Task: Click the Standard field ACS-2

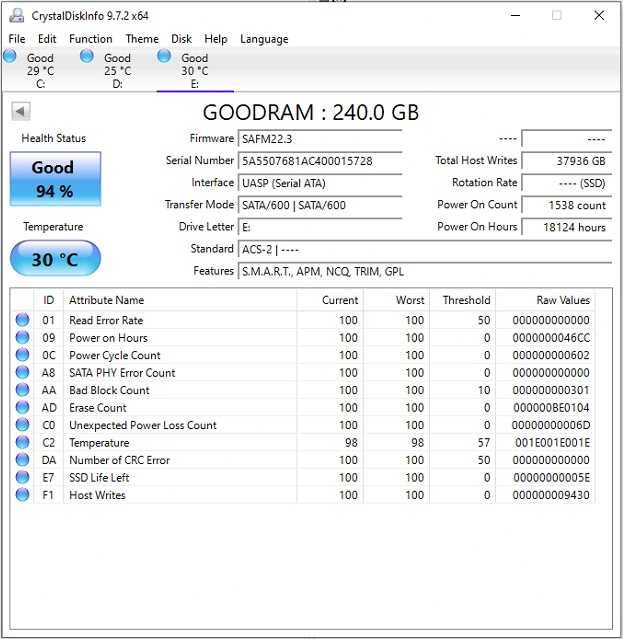Action: [425, 249]
